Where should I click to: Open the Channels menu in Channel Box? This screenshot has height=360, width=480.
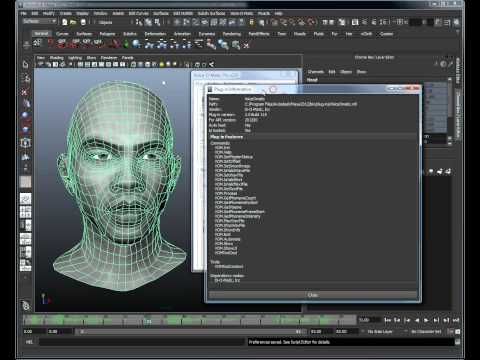click(x=315, y=72)
